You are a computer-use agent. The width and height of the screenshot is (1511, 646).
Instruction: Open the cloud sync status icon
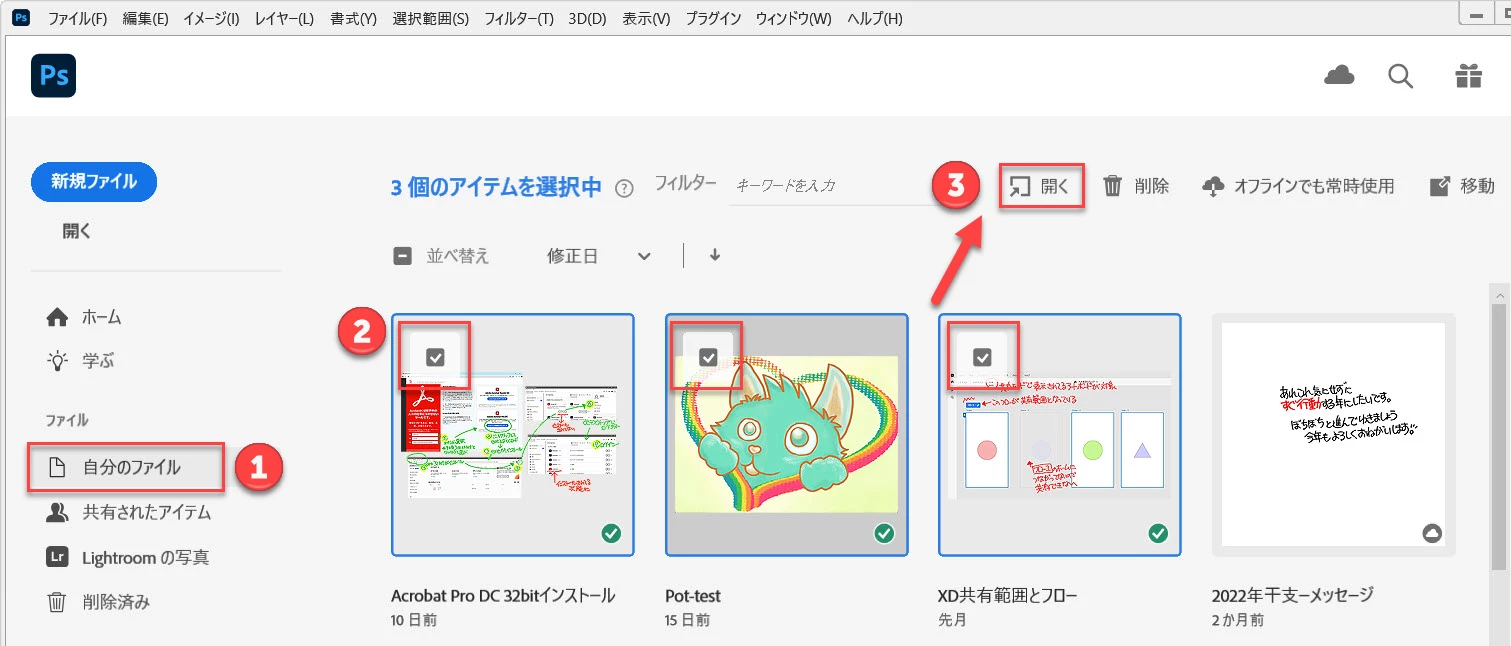(x=1339, y=75)
